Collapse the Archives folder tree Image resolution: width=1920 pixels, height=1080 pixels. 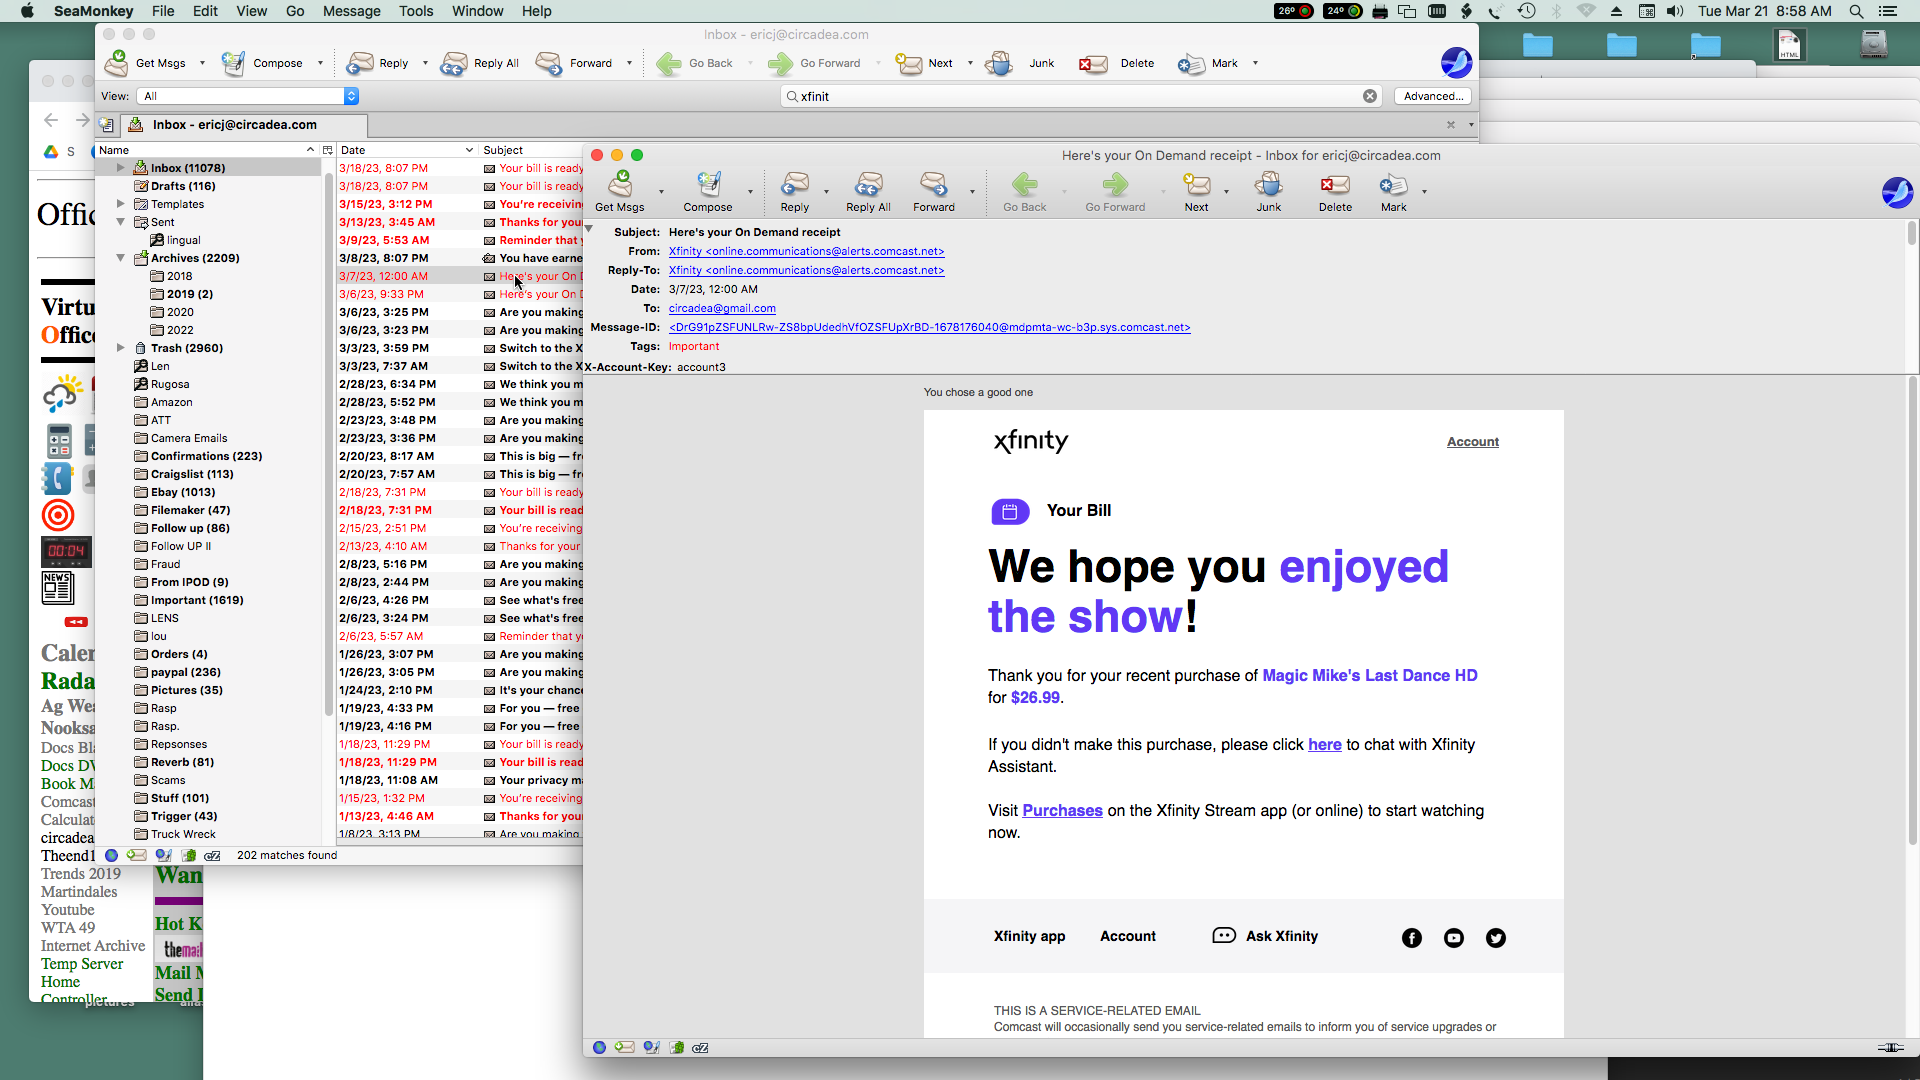[121, 258]
